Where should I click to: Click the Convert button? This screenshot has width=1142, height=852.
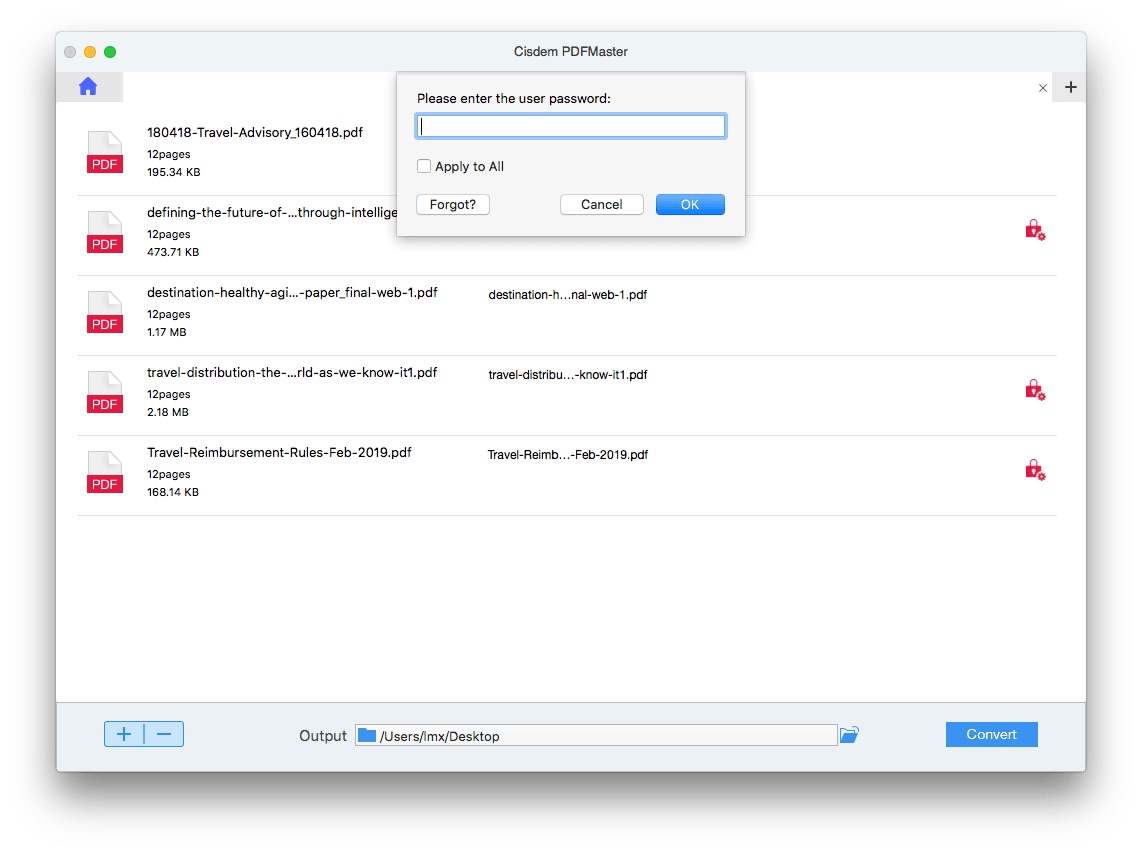[991, 735]
